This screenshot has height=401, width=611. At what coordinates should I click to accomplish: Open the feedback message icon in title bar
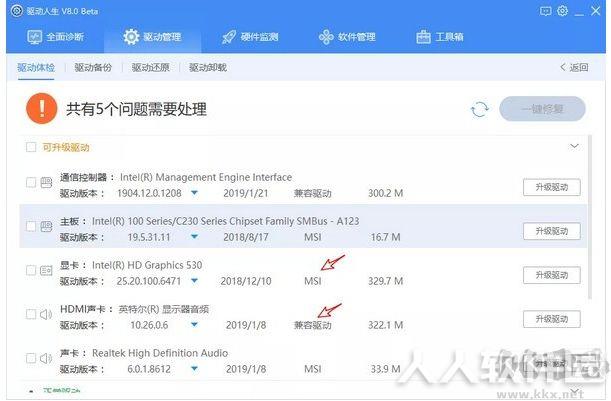click(546, 11)
